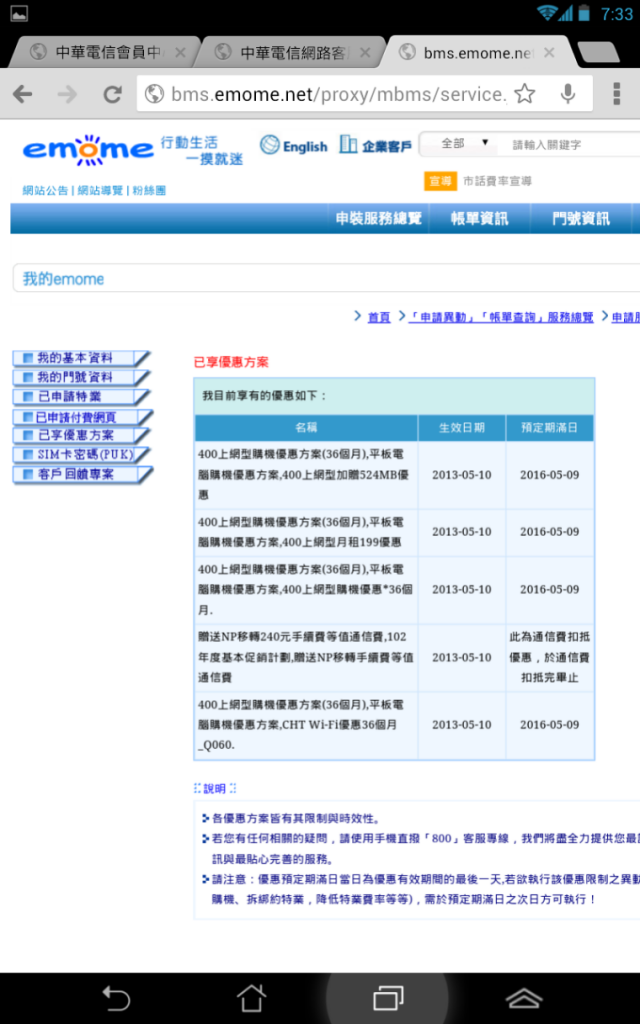
Task: Tap the battery status icon
Action: tap(584, 12)
